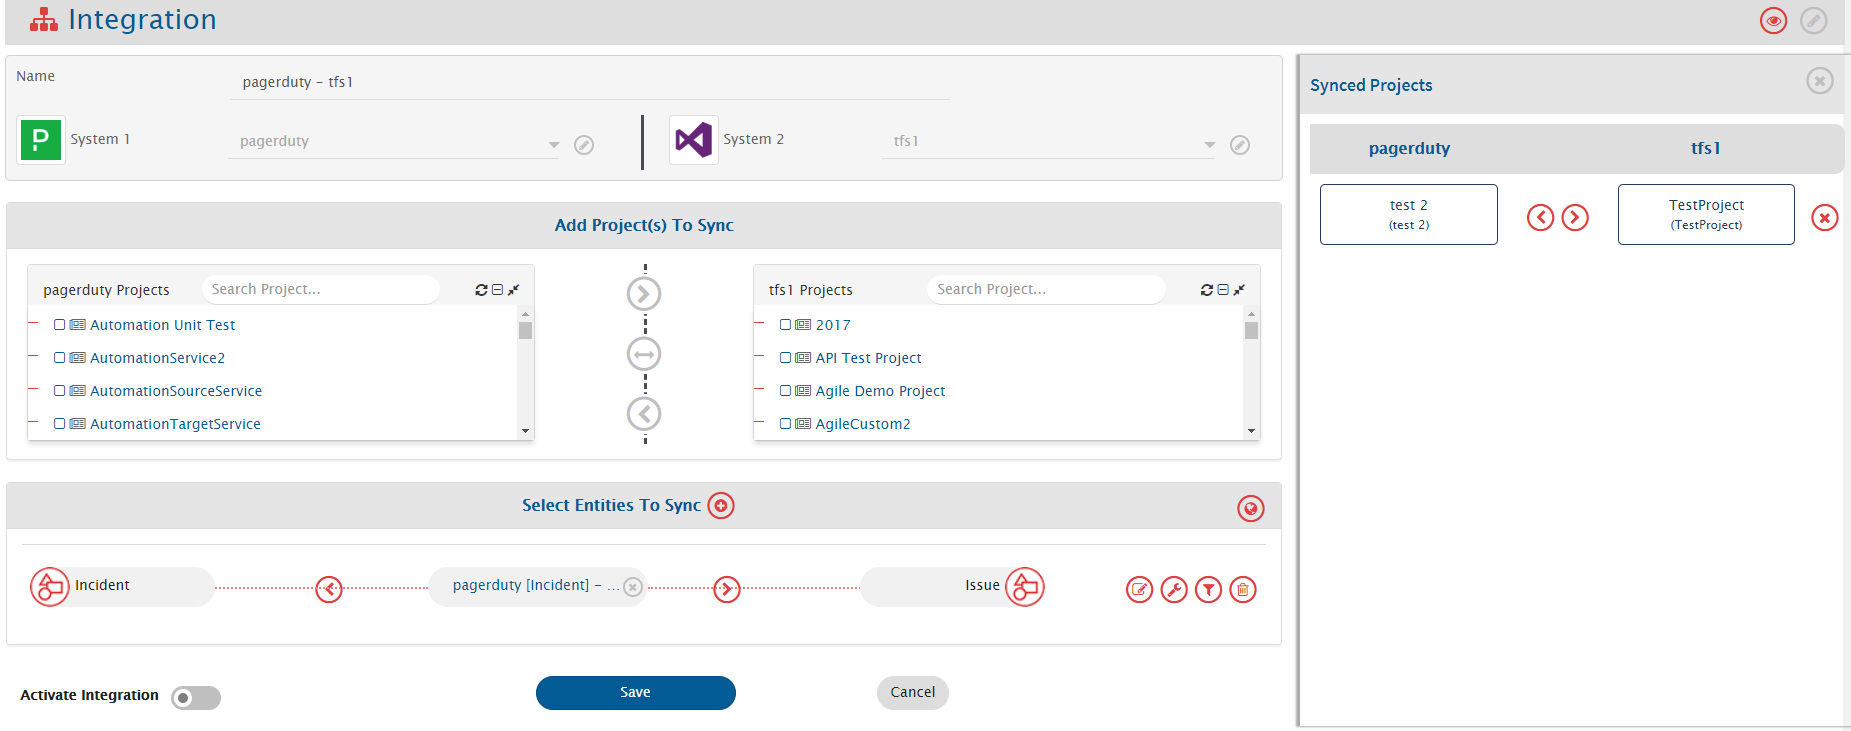Click the Save button
The height and width of the screenshot is (731, 1851).
coord(635,693)
